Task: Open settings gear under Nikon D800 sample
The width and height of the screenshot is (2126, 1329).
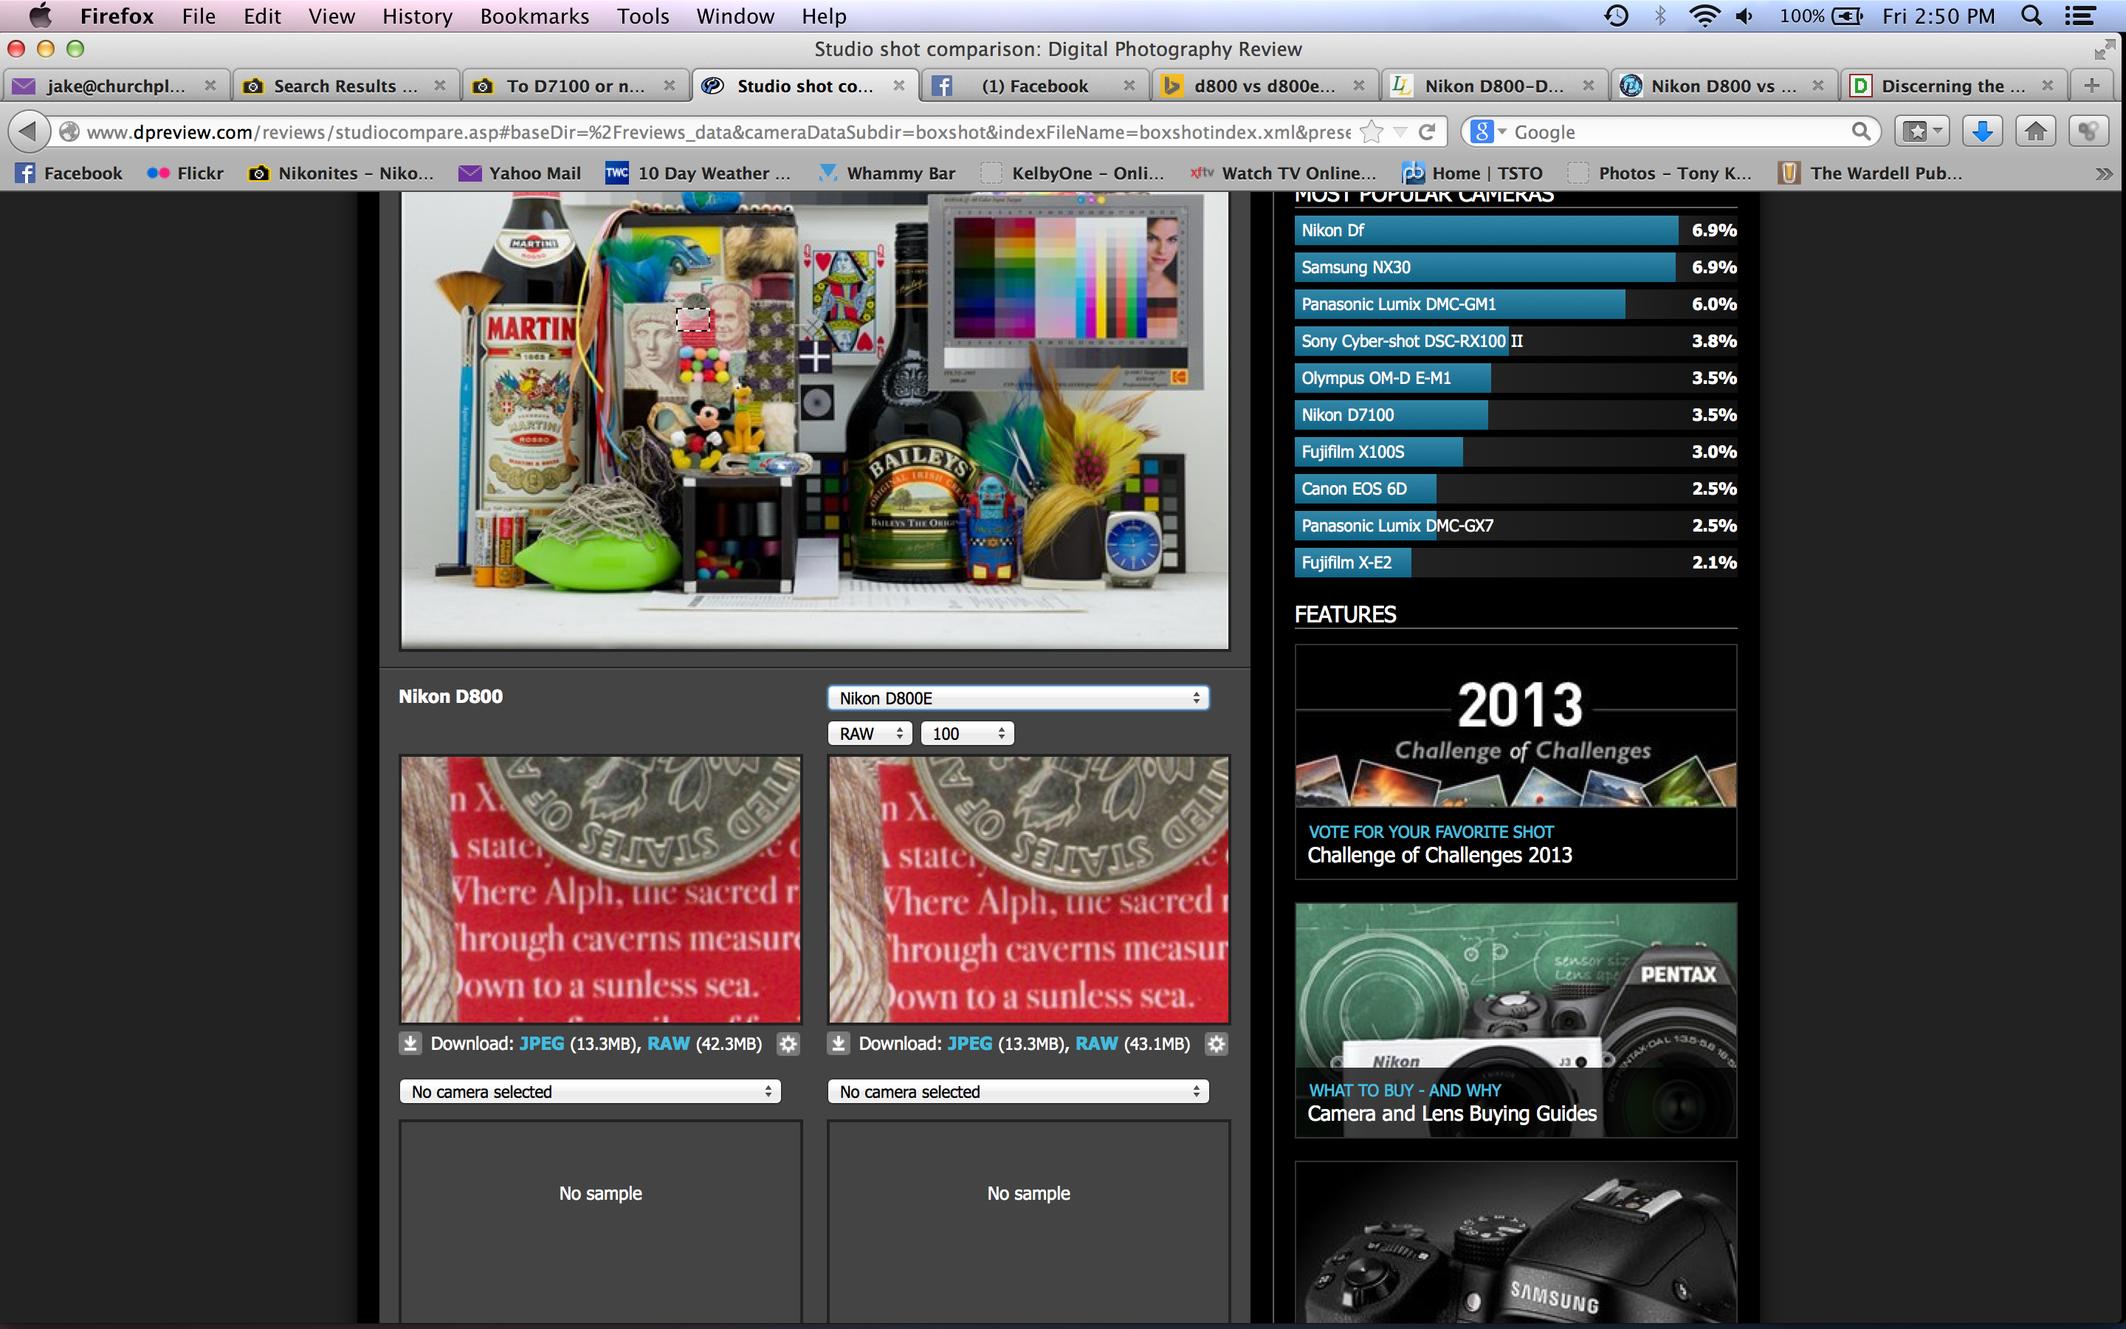Action: pyautogui.click(x=788, y=1044)
